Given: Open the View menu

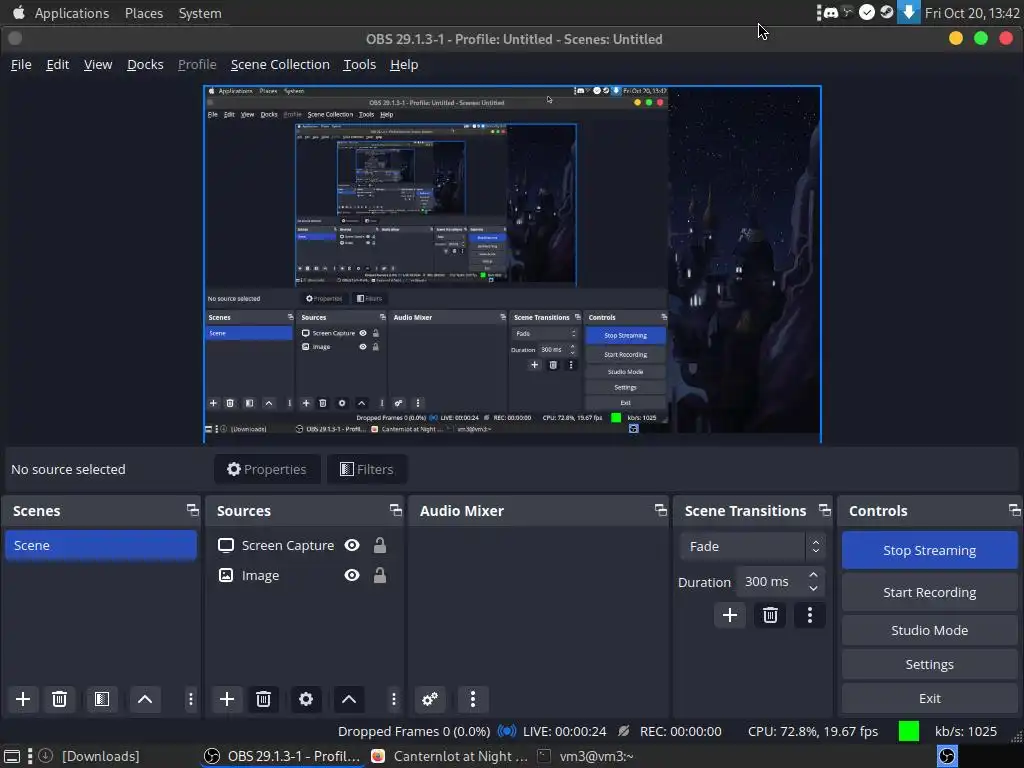Looking at the screenshot, I should point(98,65).
